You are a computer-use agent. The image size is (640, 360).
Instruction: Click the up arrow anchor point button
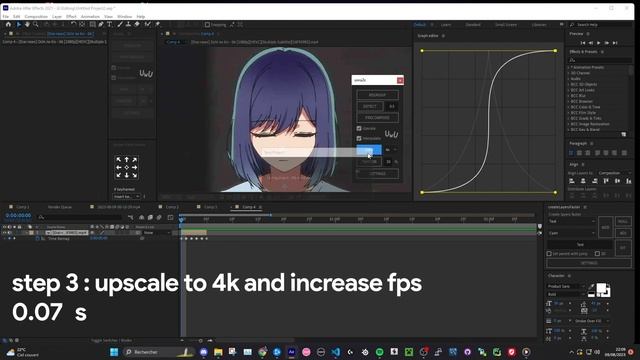point(127,160)
